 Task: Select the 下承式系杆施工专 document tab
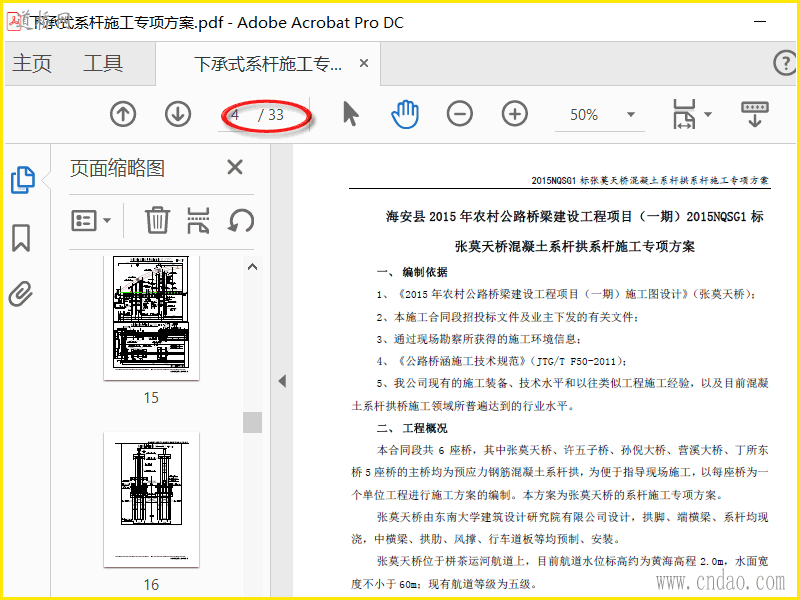click(x=268, y=64)
